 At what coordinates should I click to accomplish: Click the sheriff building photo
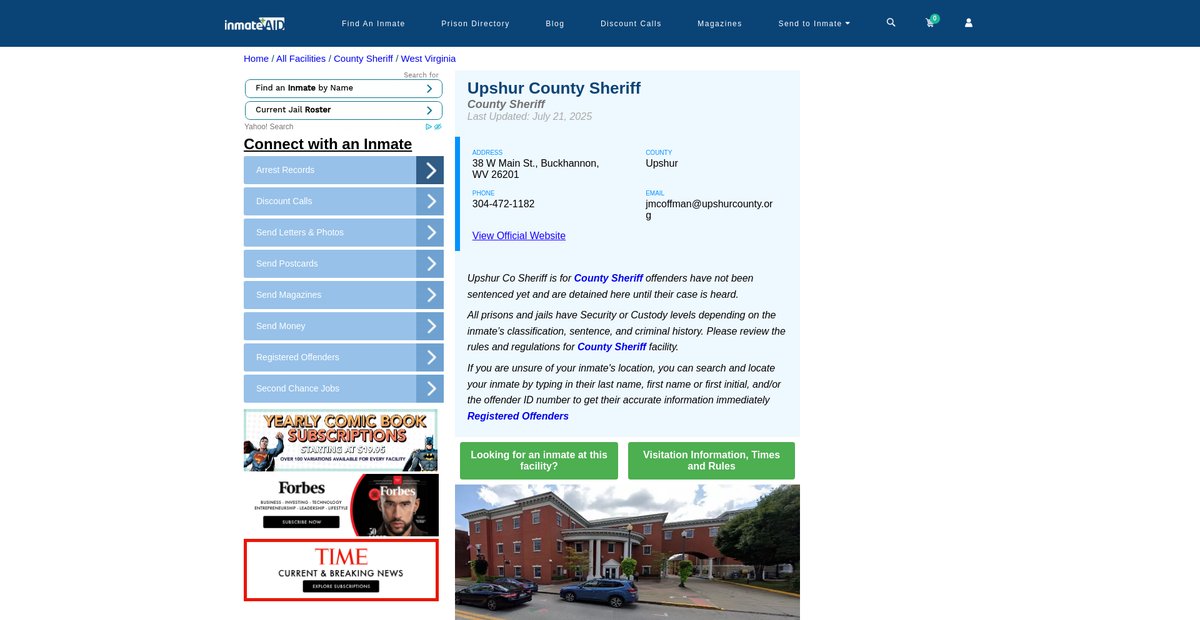pyautogui.click(x=627, y=552)
